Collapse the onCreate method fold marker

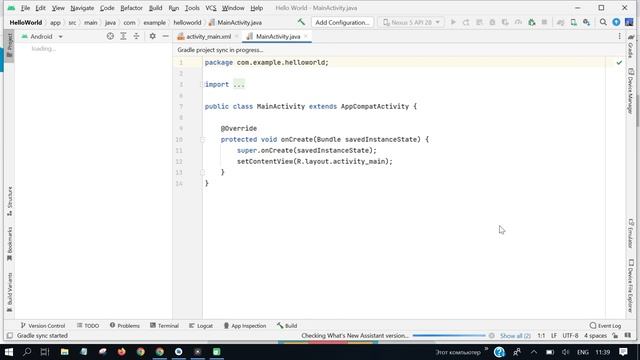point(202,140)
